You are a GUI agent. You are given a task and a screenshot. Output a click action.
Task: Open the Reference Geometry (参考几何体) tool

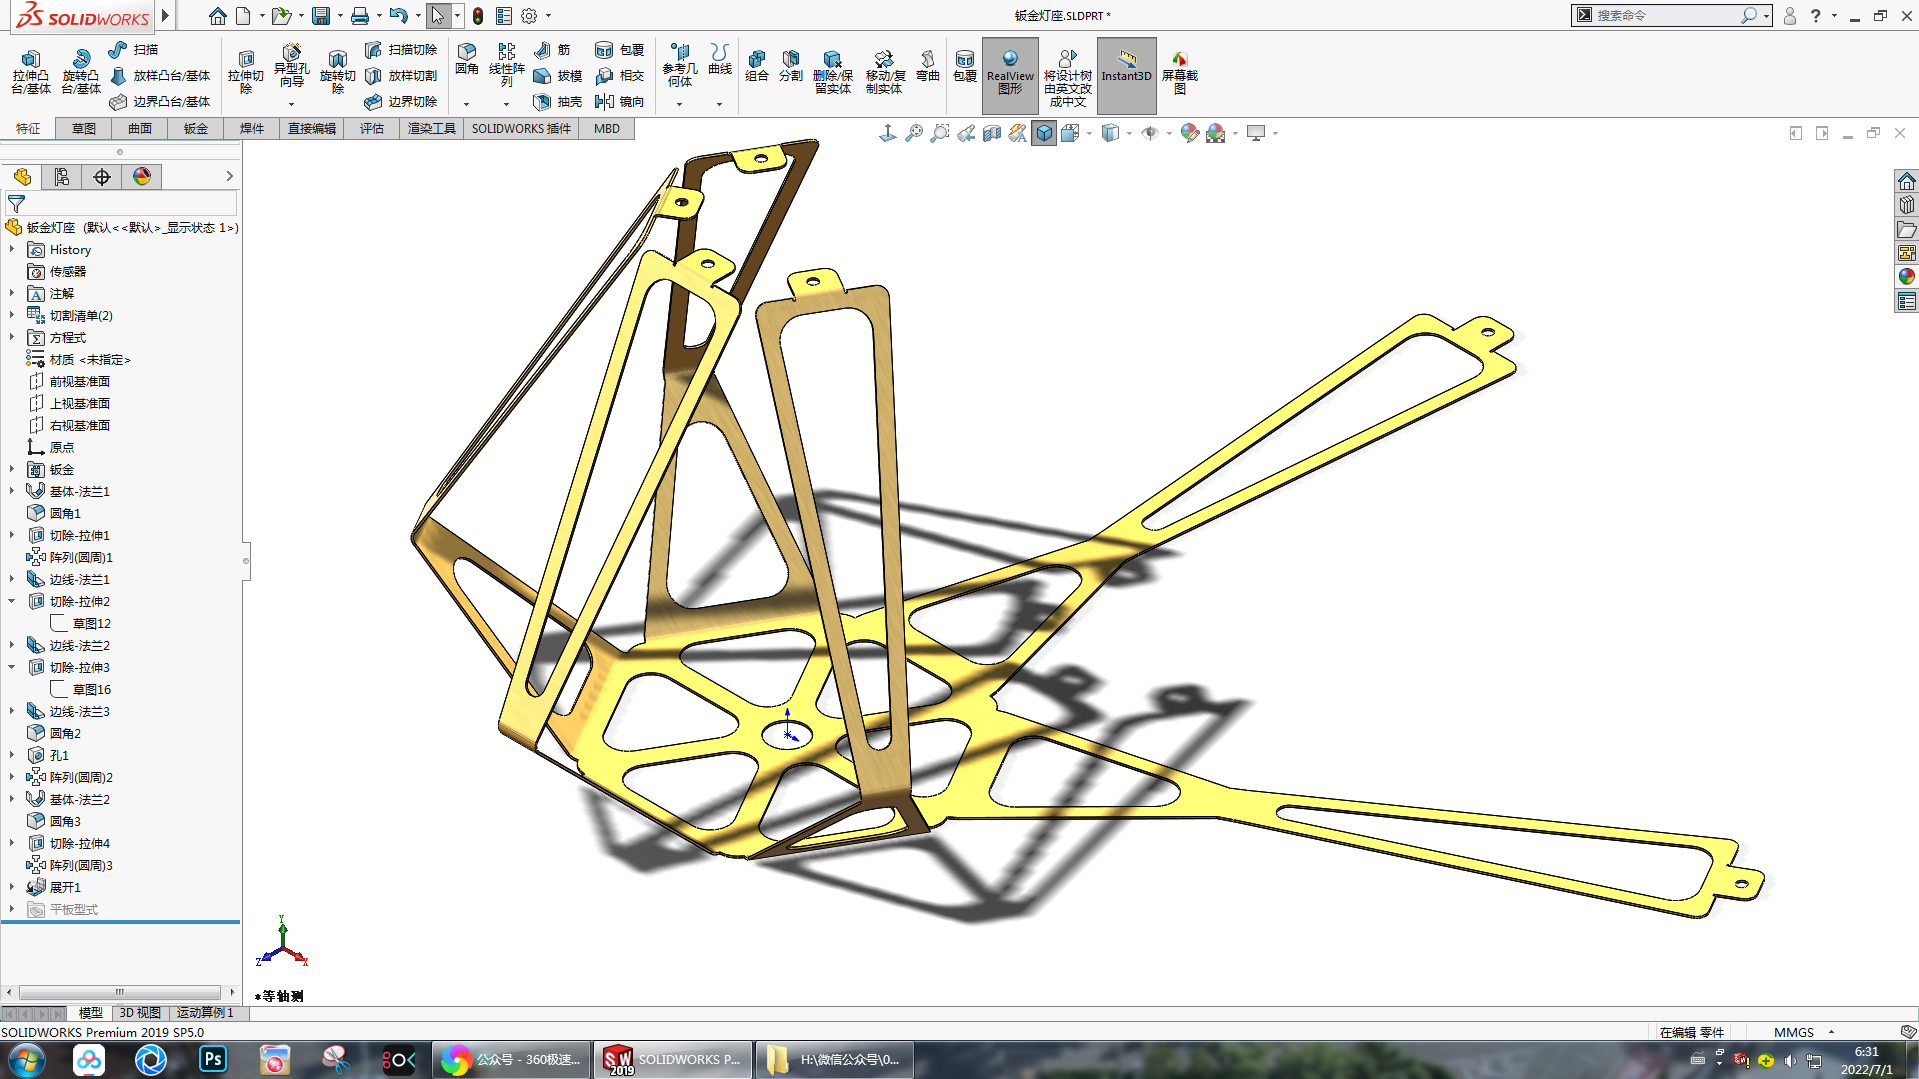[680, 64]
